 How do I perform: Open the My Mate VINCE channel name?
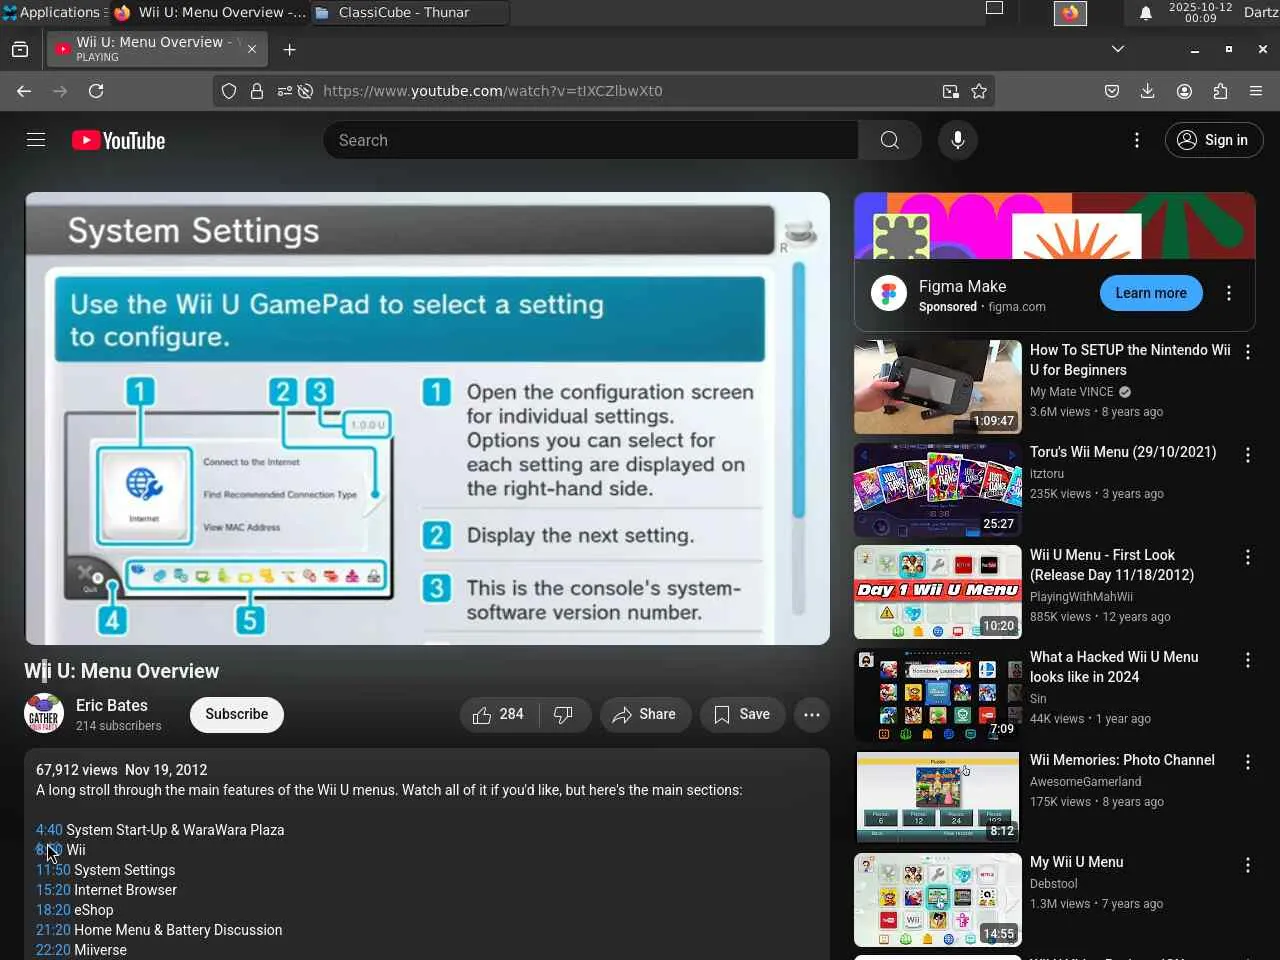(1072, 392)
